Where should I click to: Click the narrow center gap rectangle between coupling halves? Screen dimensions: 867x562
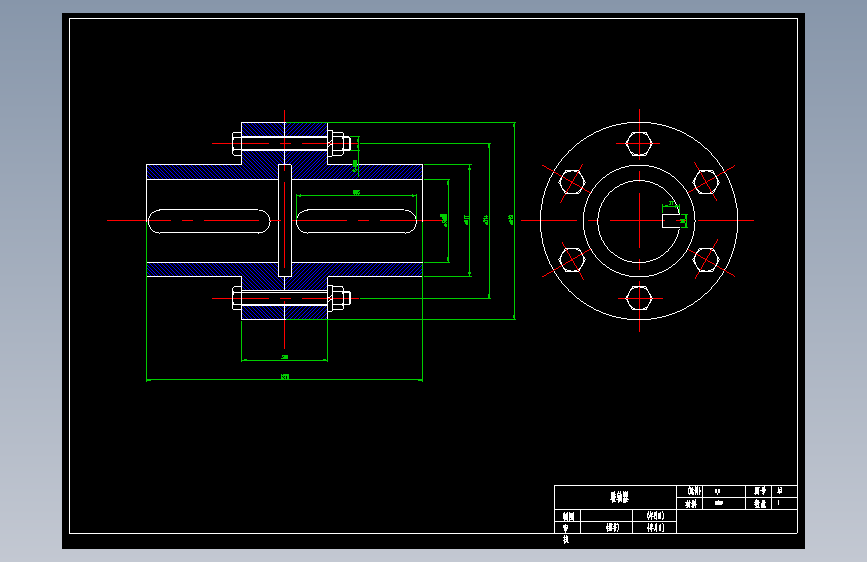(x=285, y=220)
